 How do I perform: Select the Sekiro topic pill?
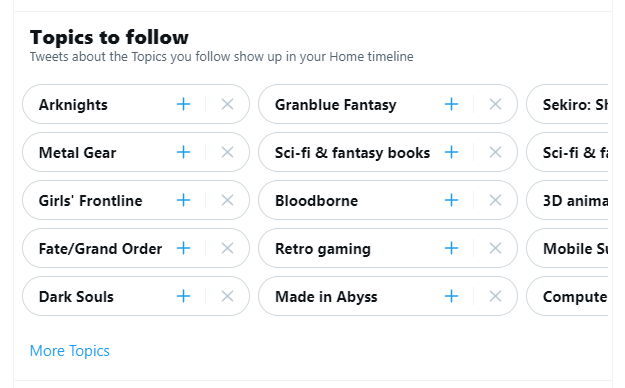[568, 104]
